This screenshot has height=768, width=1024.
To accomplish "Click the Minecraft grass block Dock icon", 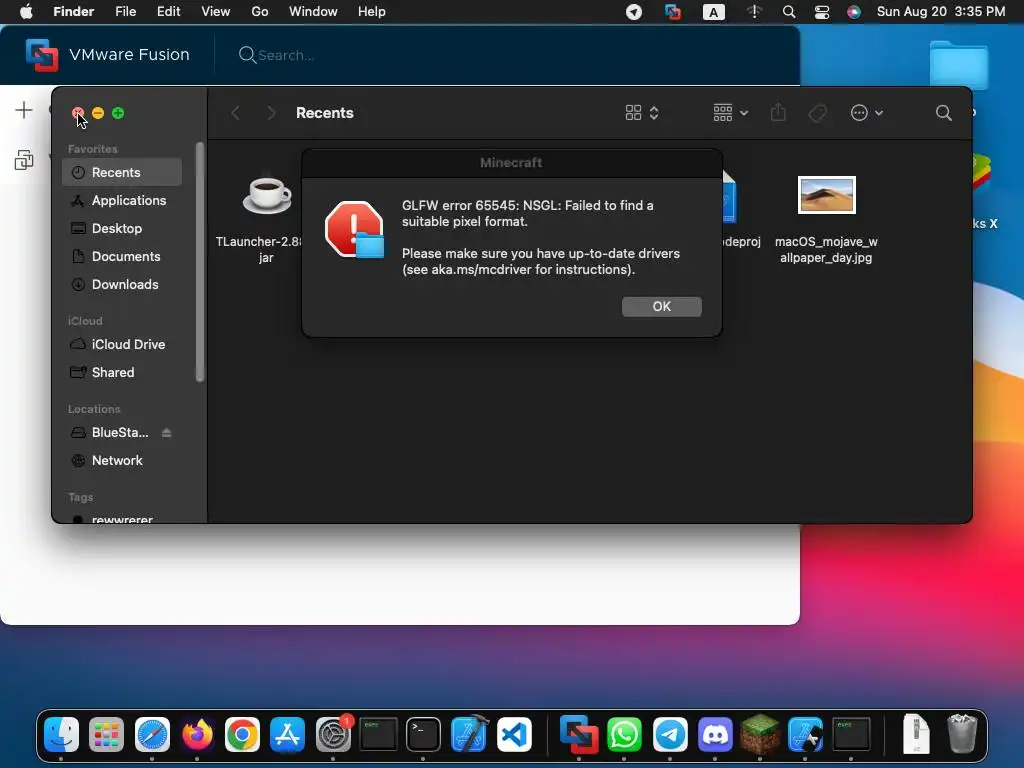I will click(x=760, y=734).
